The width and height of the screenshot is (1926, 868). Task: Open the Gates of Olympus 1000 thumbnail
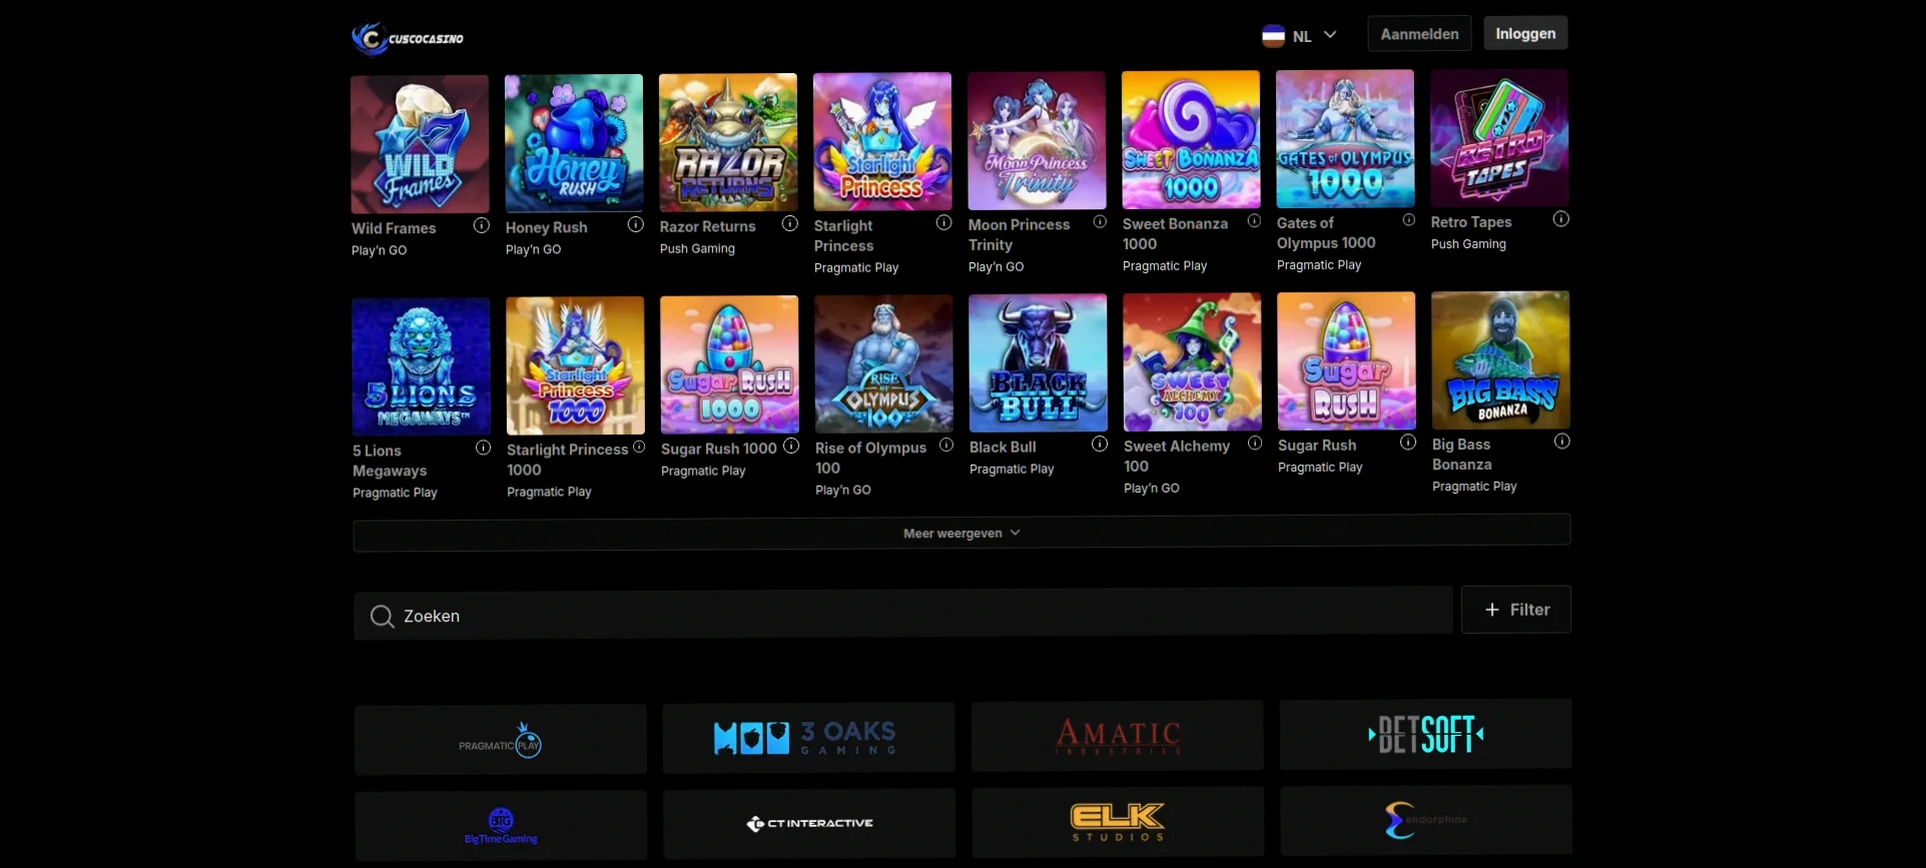pos(1345,138)
